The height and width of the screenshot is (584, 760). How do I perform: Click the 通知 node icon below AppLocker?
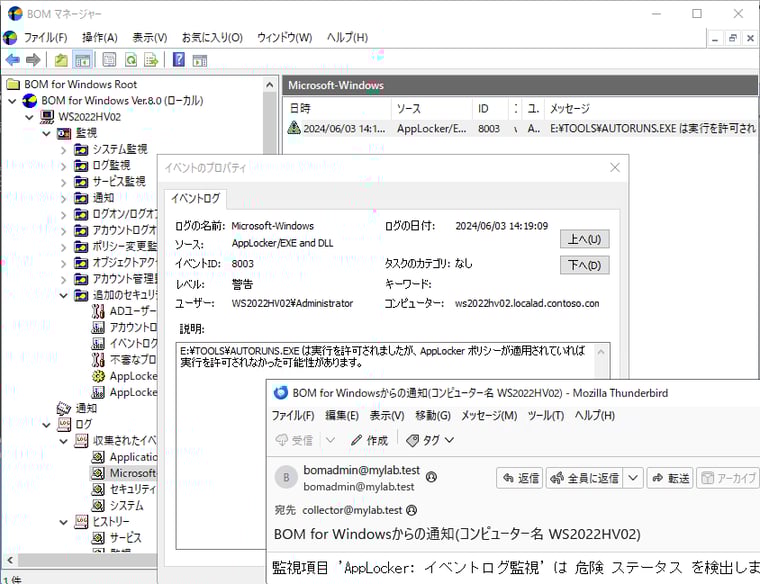point(64,408)
